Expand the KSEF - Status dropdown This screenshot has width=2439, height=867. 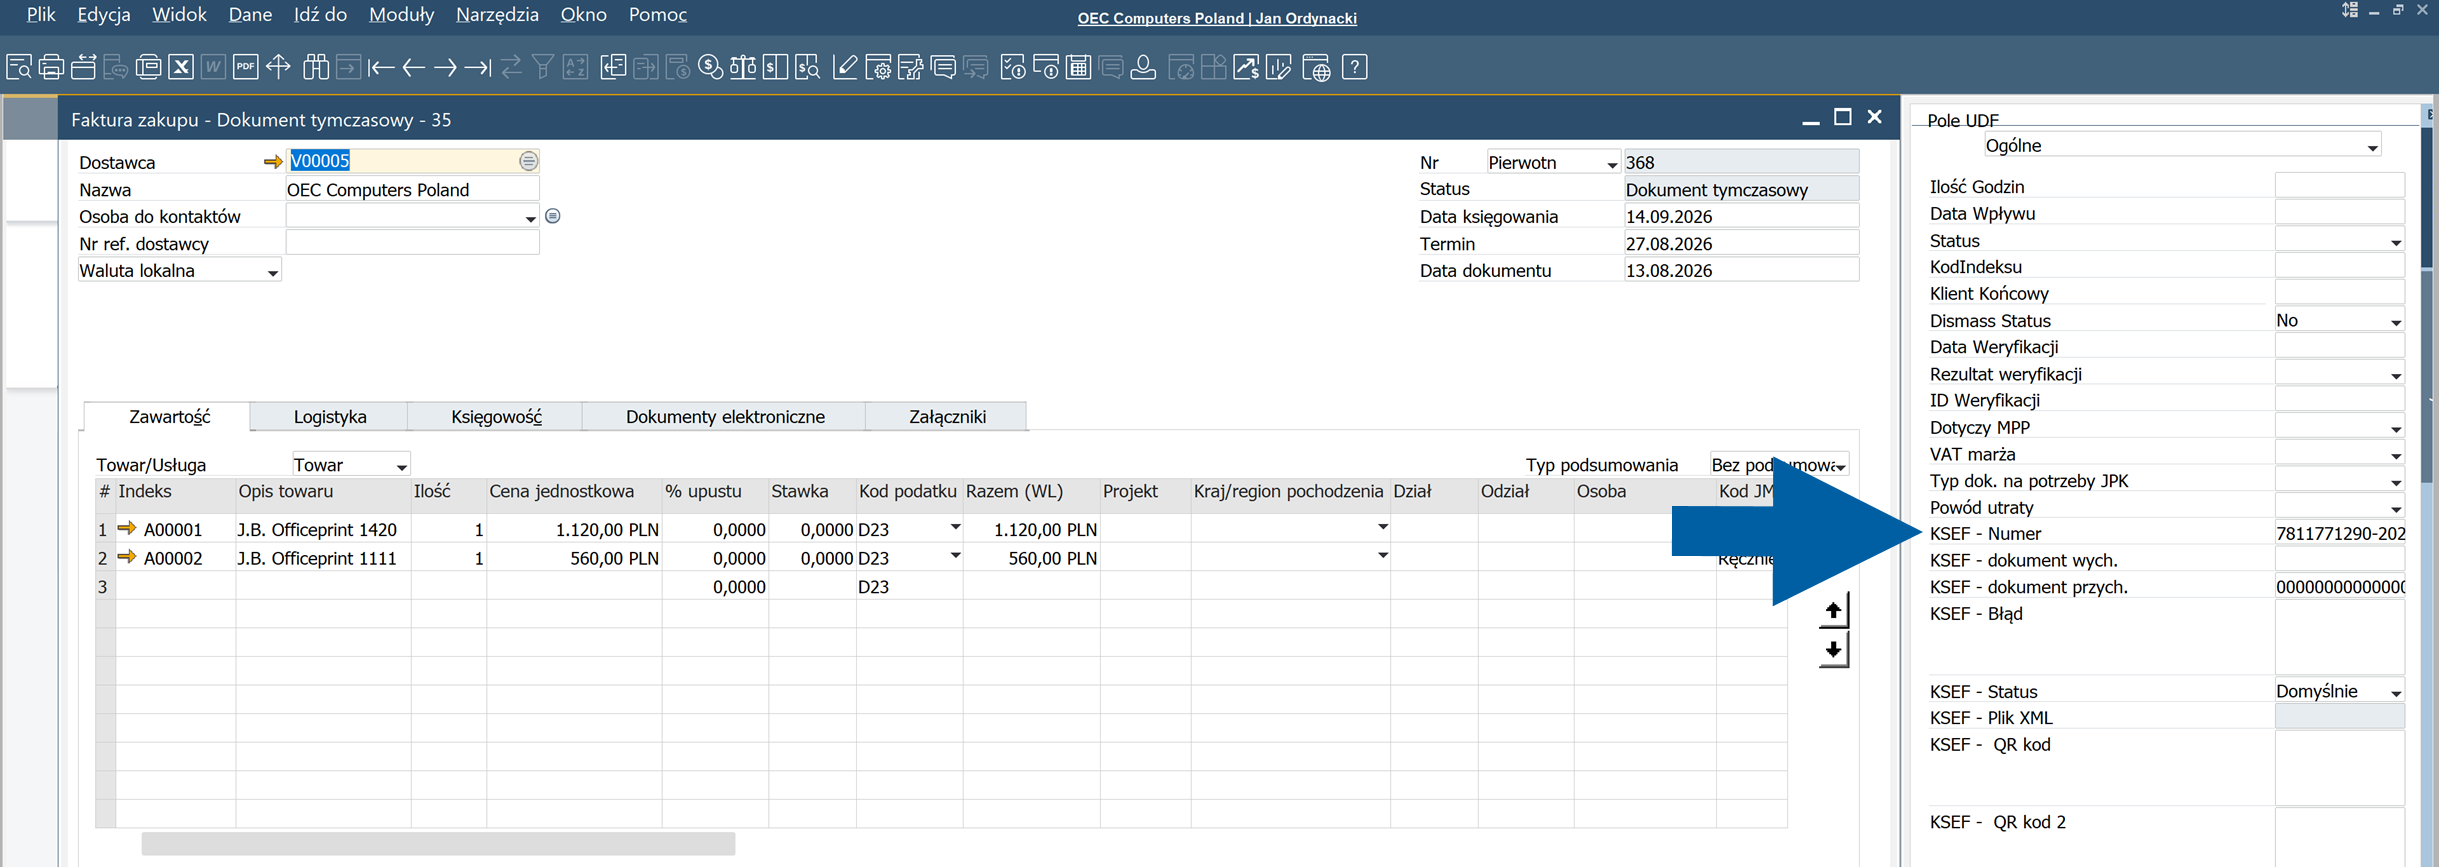coord(2396,692)
